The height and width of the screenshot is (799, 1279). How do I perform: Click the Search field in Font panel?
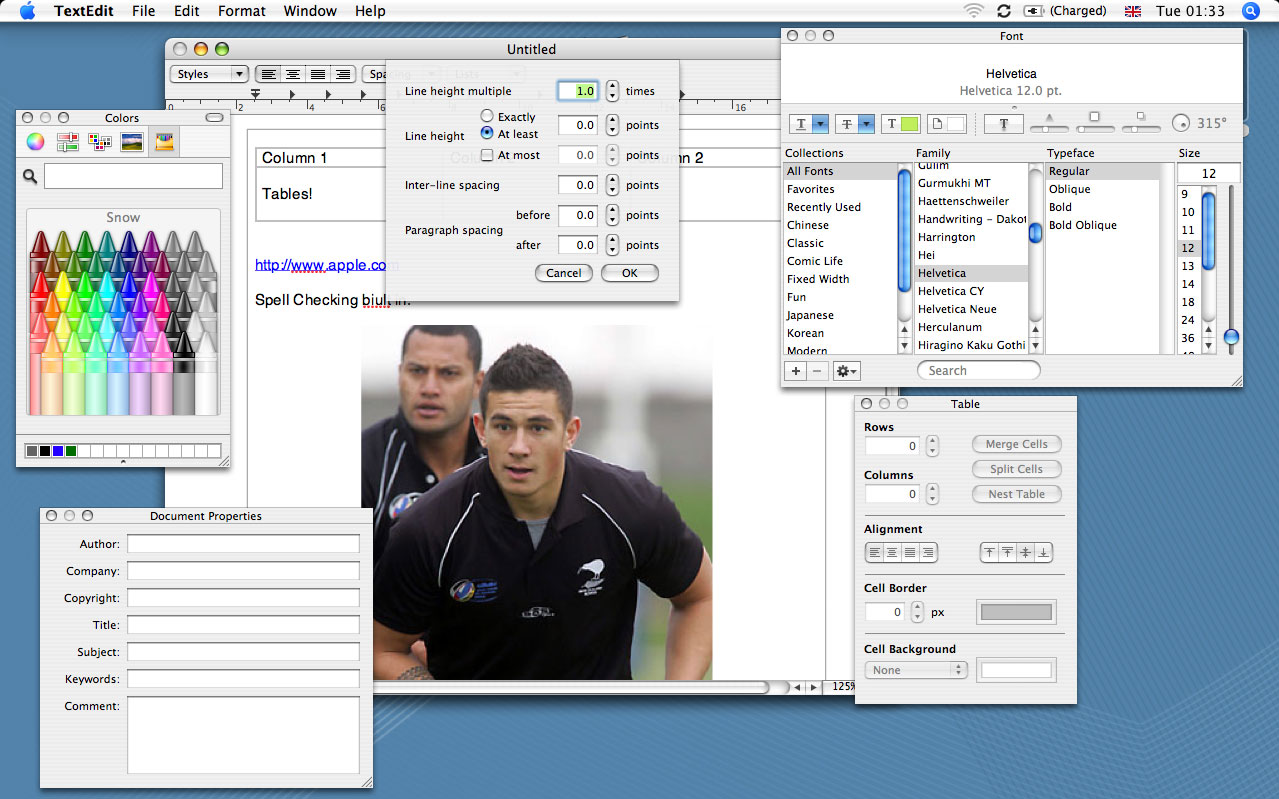click(979, 371)
